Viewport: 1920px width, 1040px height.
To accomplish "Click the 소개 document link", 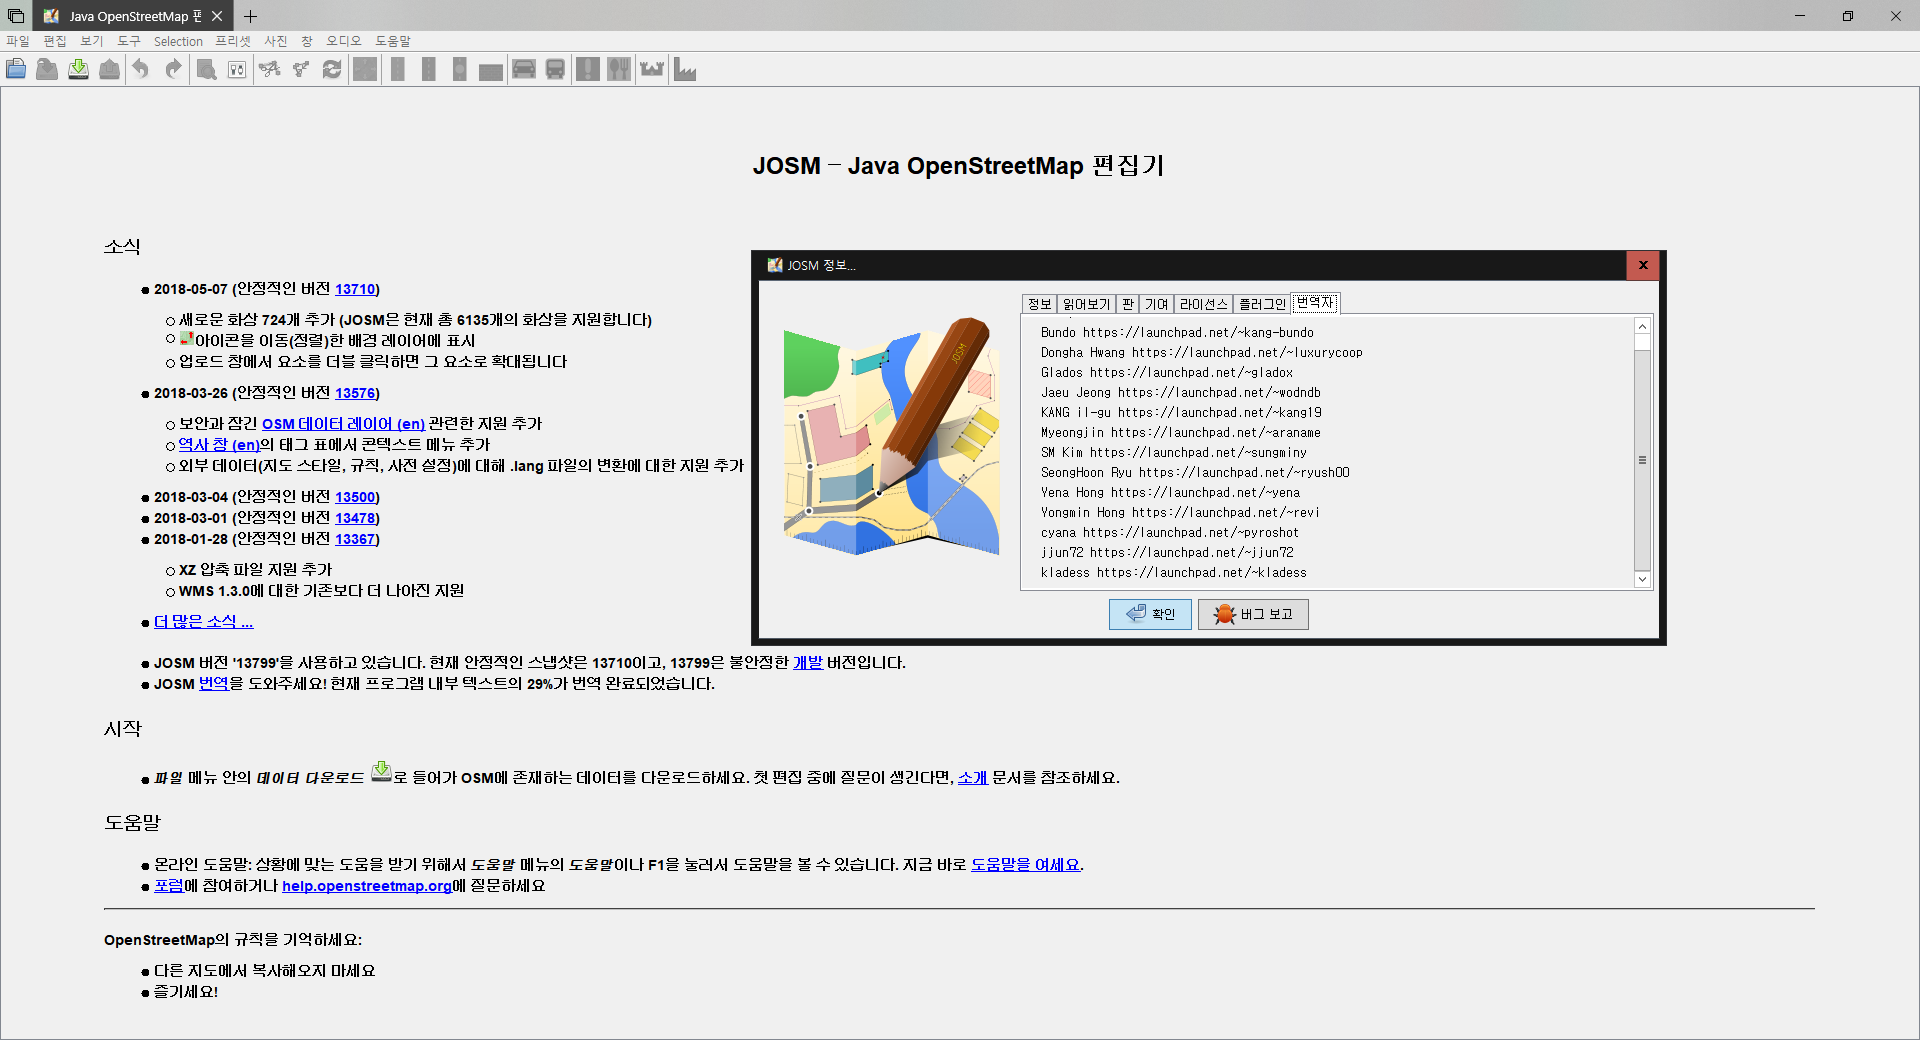I will coord(973,778).
